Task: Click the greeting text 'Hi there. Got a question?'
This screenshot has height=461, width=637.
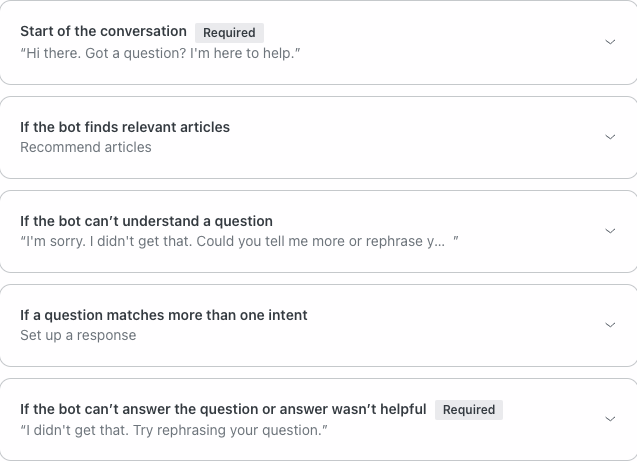Action: (x=160, y=52)
